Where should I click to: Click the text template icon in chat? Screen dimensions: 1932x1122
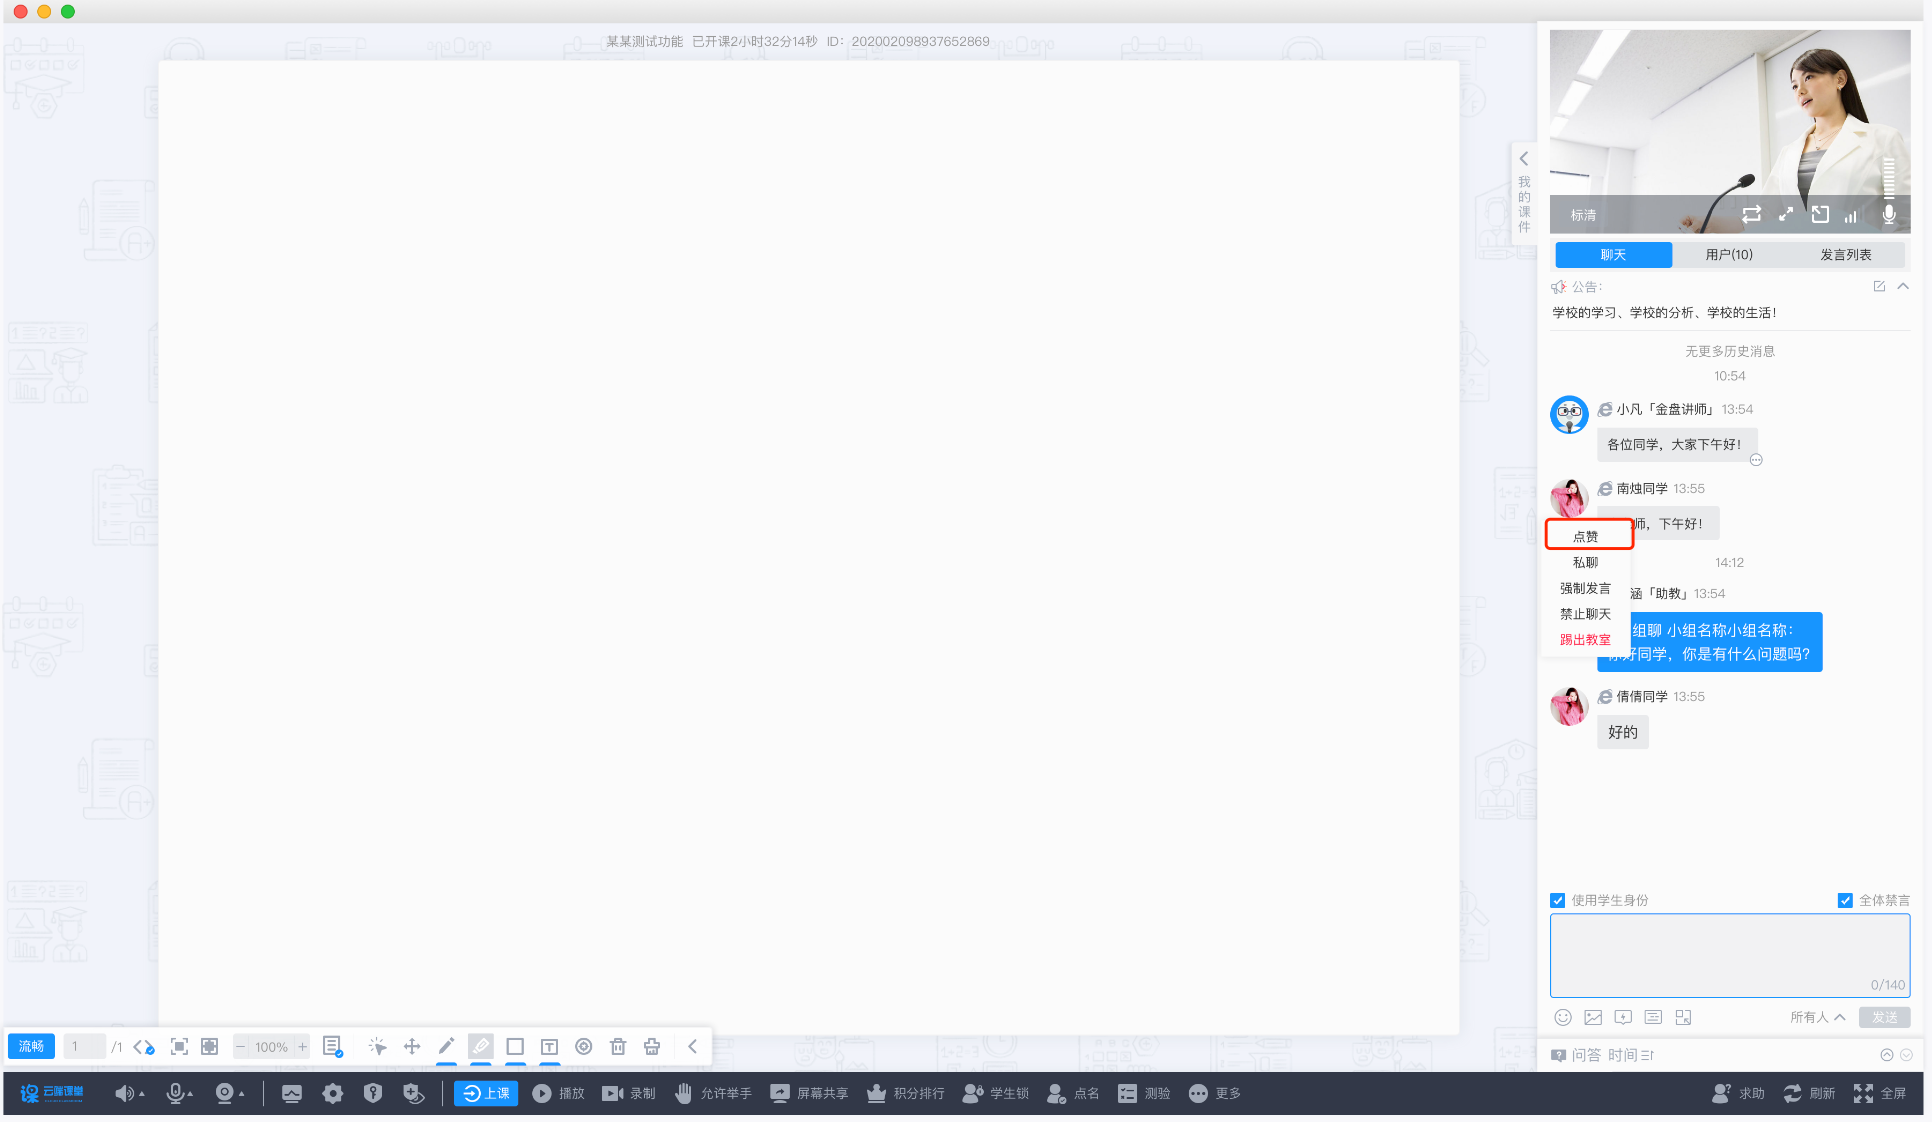[x=1653, y=1017]
